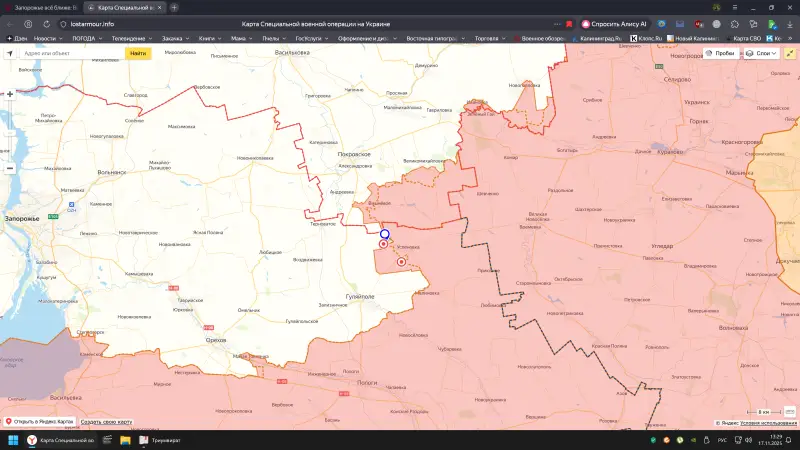Click Открыть в Яндекс Картах link
The height and width of the screenshot is (450, 800).
coord(40,422)
